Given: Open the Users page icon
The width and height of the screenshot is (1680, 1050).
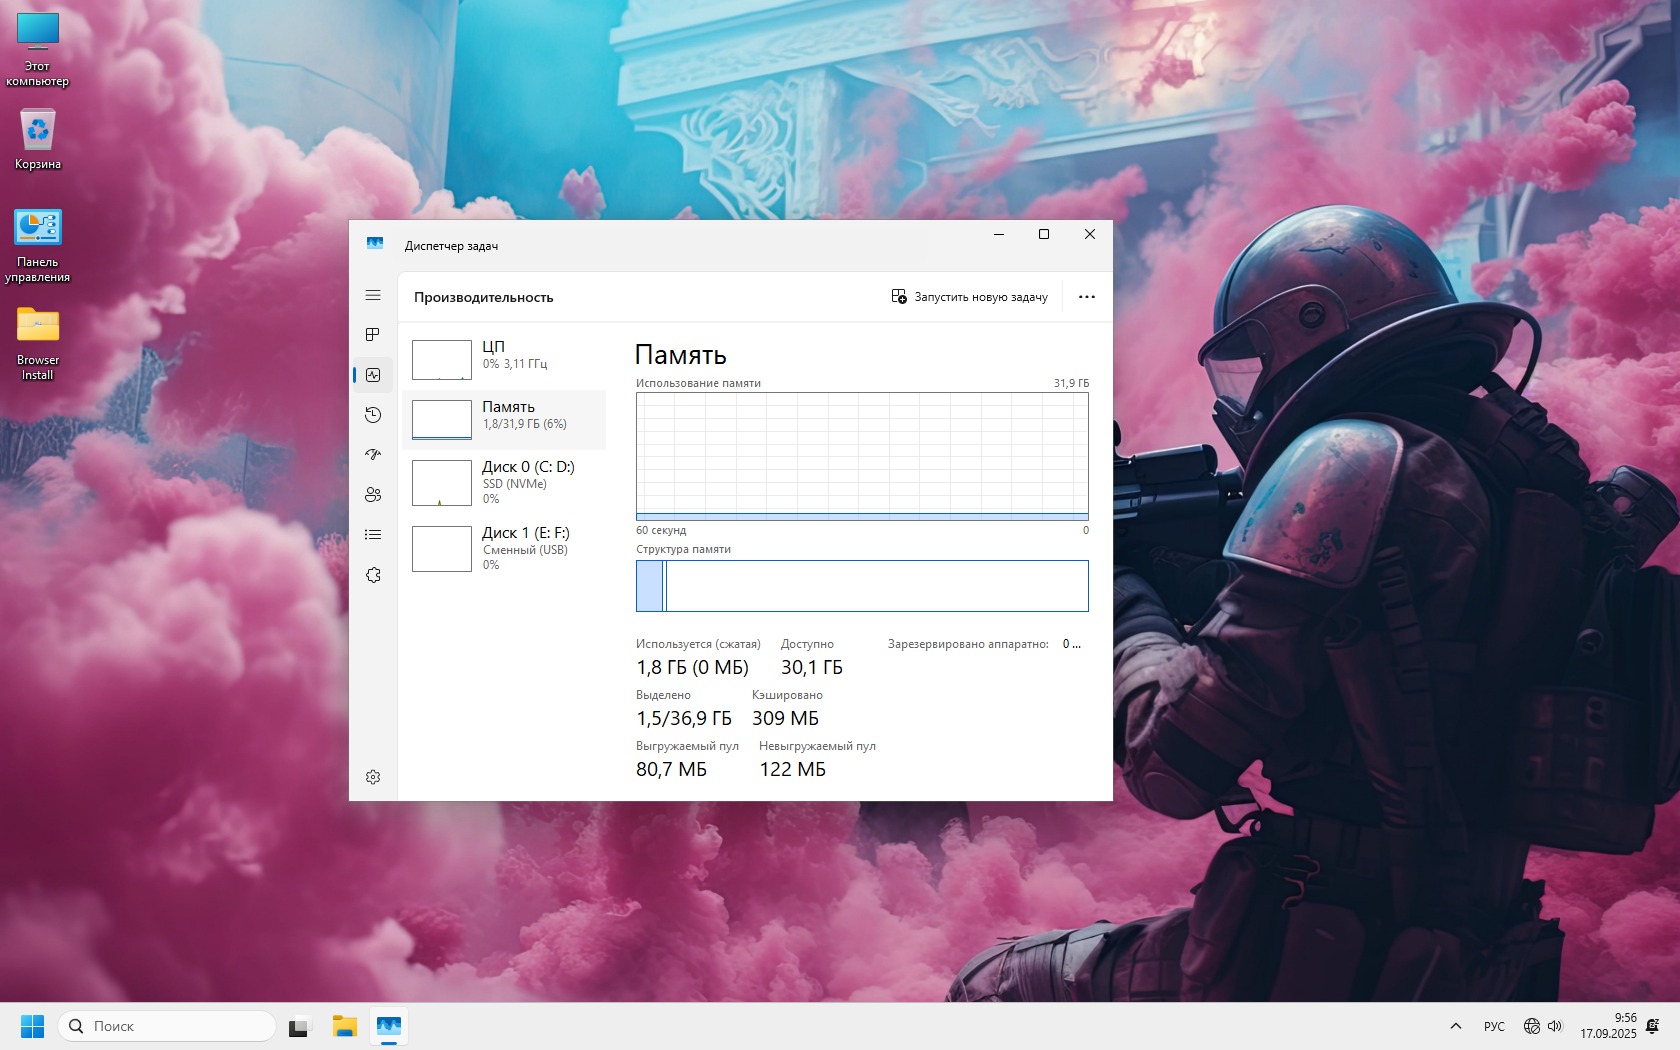Looking at the screenshot, I should (373, 495).
